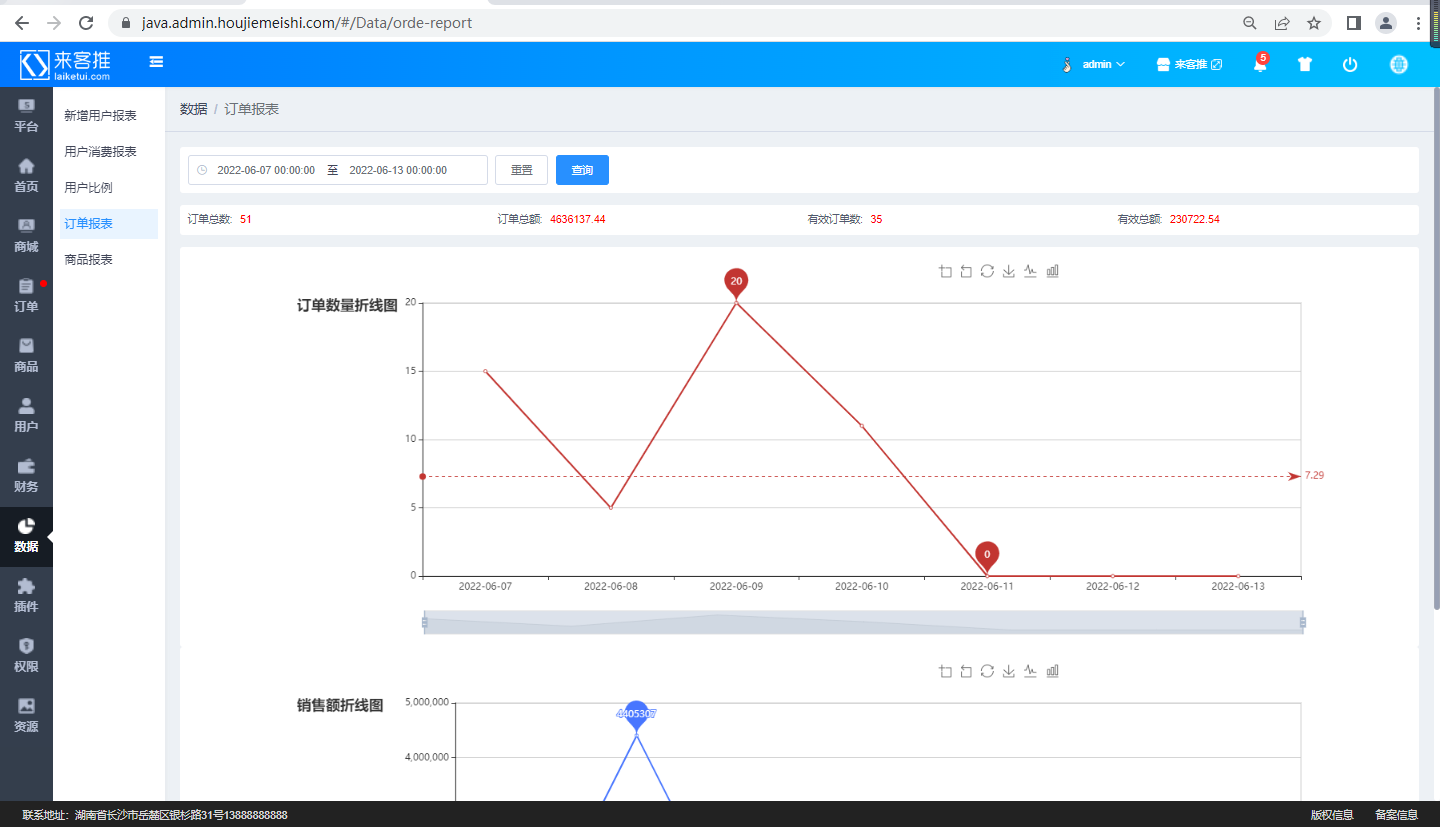Screen dimensions: 1440x827
Task: Open the 来客推 store link in the header
Action: 1189,64
